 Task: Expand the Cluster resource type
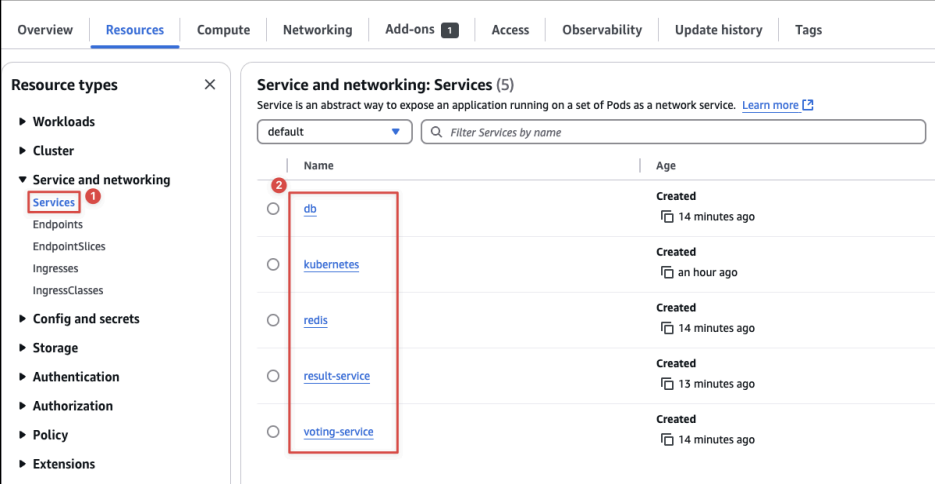pyautogui.click(x=23, y=151)
